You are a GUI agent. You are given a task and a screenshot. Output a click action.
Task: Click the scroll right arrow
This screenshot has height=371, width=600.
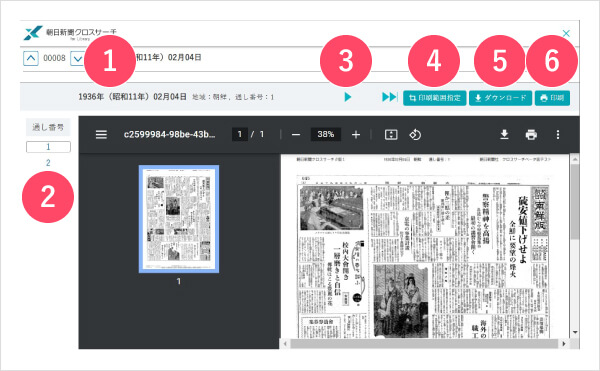pyautogui.click(x=564, y=343)
